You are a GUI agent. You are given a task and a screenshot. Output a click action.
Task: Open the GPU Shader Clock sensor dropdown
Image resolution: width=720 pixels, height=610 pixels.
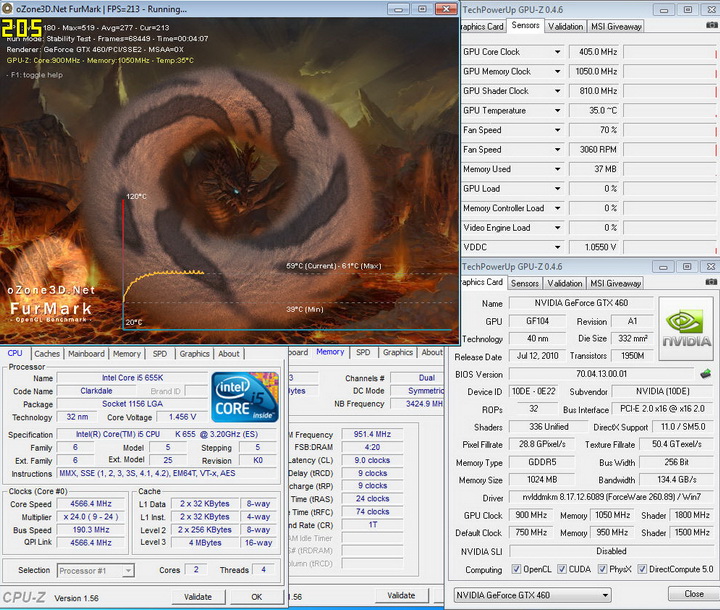(557, 91)
